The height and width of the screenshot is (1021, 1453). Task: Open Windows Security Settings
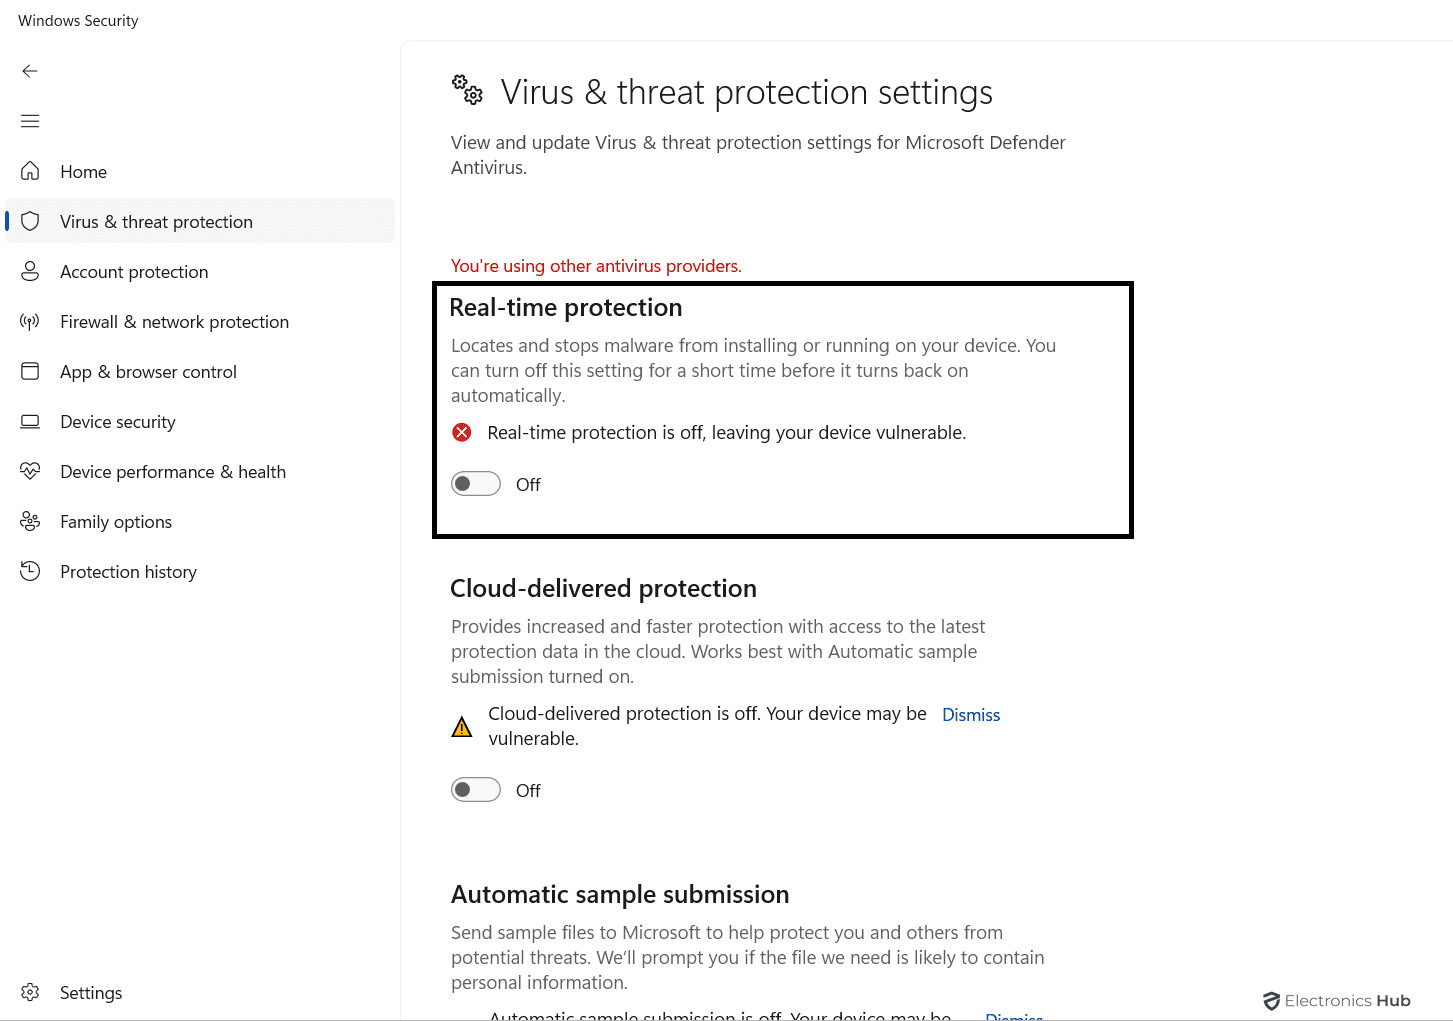coord(90,992)
